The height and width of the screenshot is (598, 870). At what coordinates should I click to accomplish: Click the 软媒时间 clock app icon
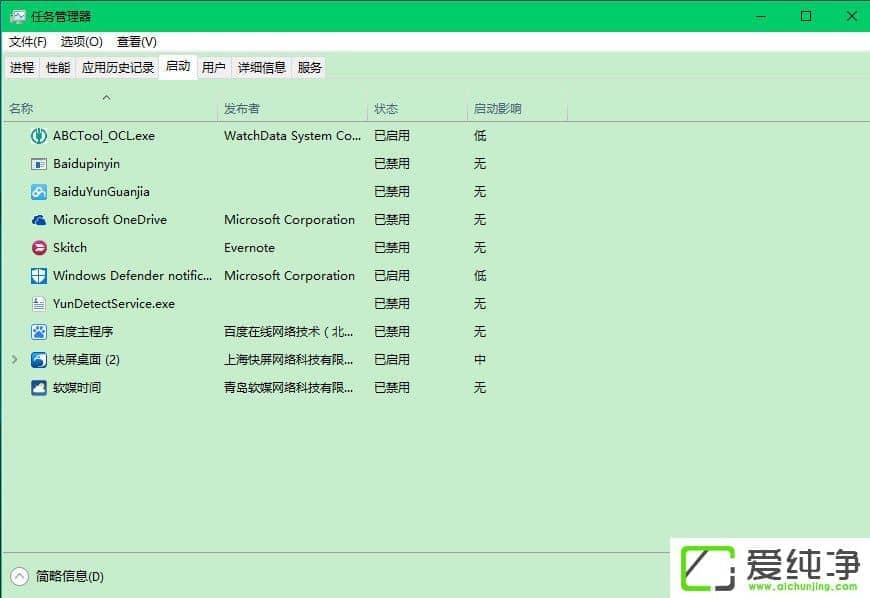click(x=38, y=388)
